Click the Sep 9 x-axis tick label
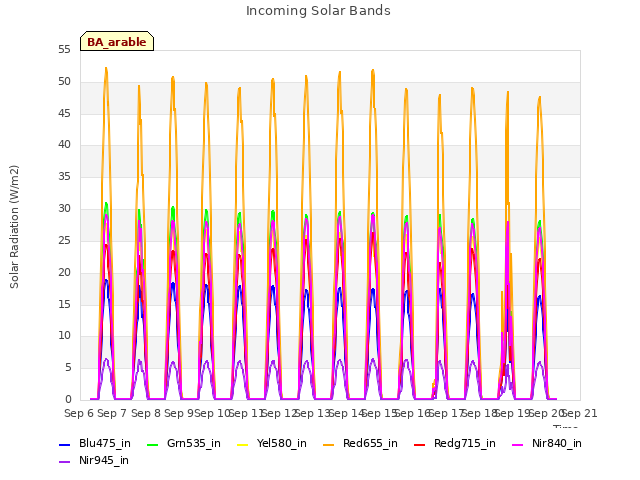This screenshot has height=480, width=640. (179, 413)
